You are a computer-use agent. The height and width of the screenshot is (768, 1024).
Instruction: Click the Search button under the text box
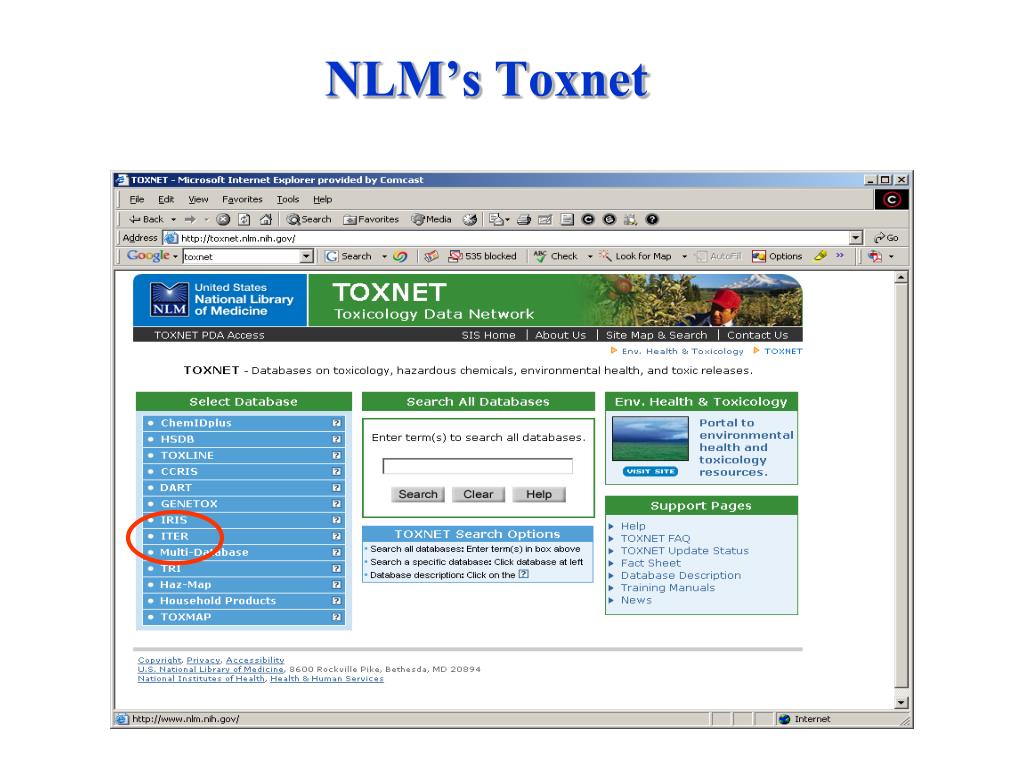418,494
